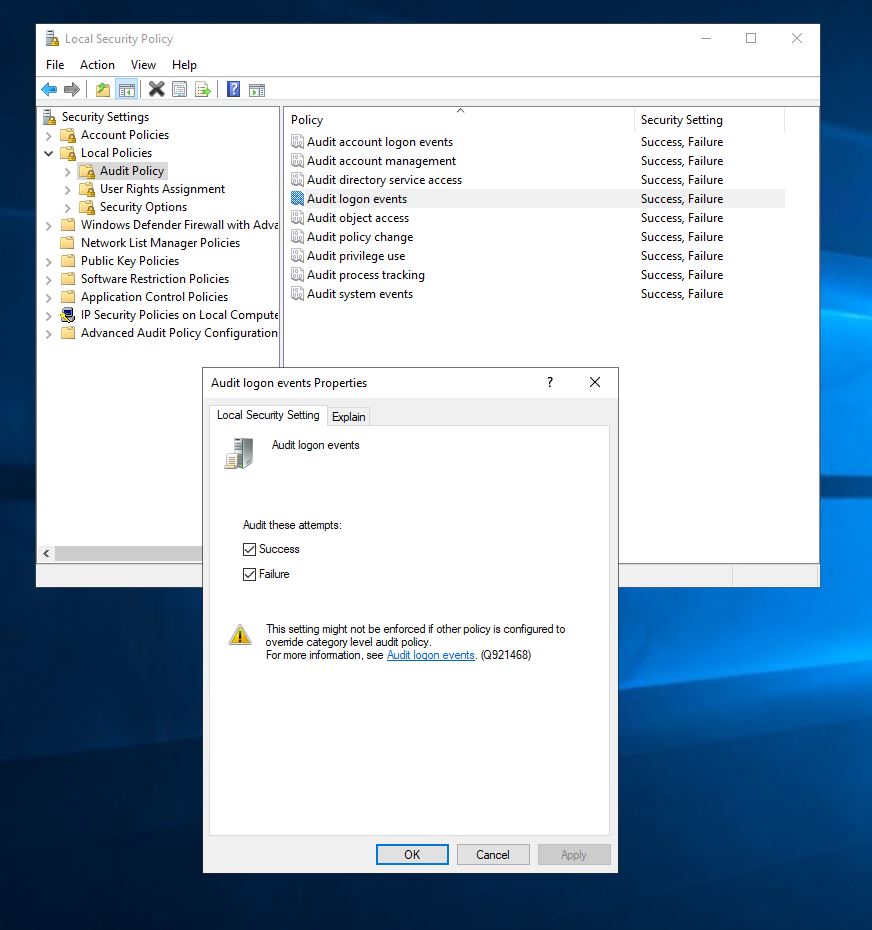872x930 pixels.
Task: Click the User Rights Assignment folder icon
Action: pyautogui.click(x=87, y=189)
